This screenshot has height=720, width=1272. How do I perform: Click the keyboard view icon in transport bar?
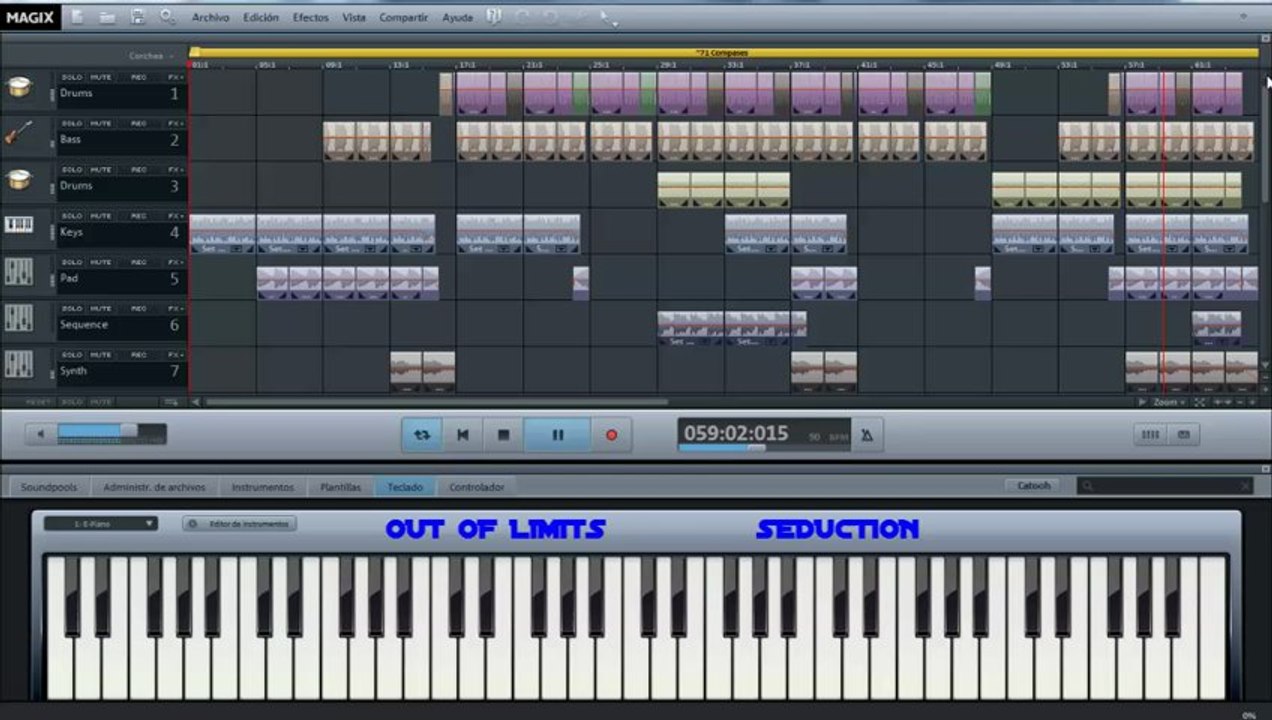pyautogui.click(x=1184, y=435)
